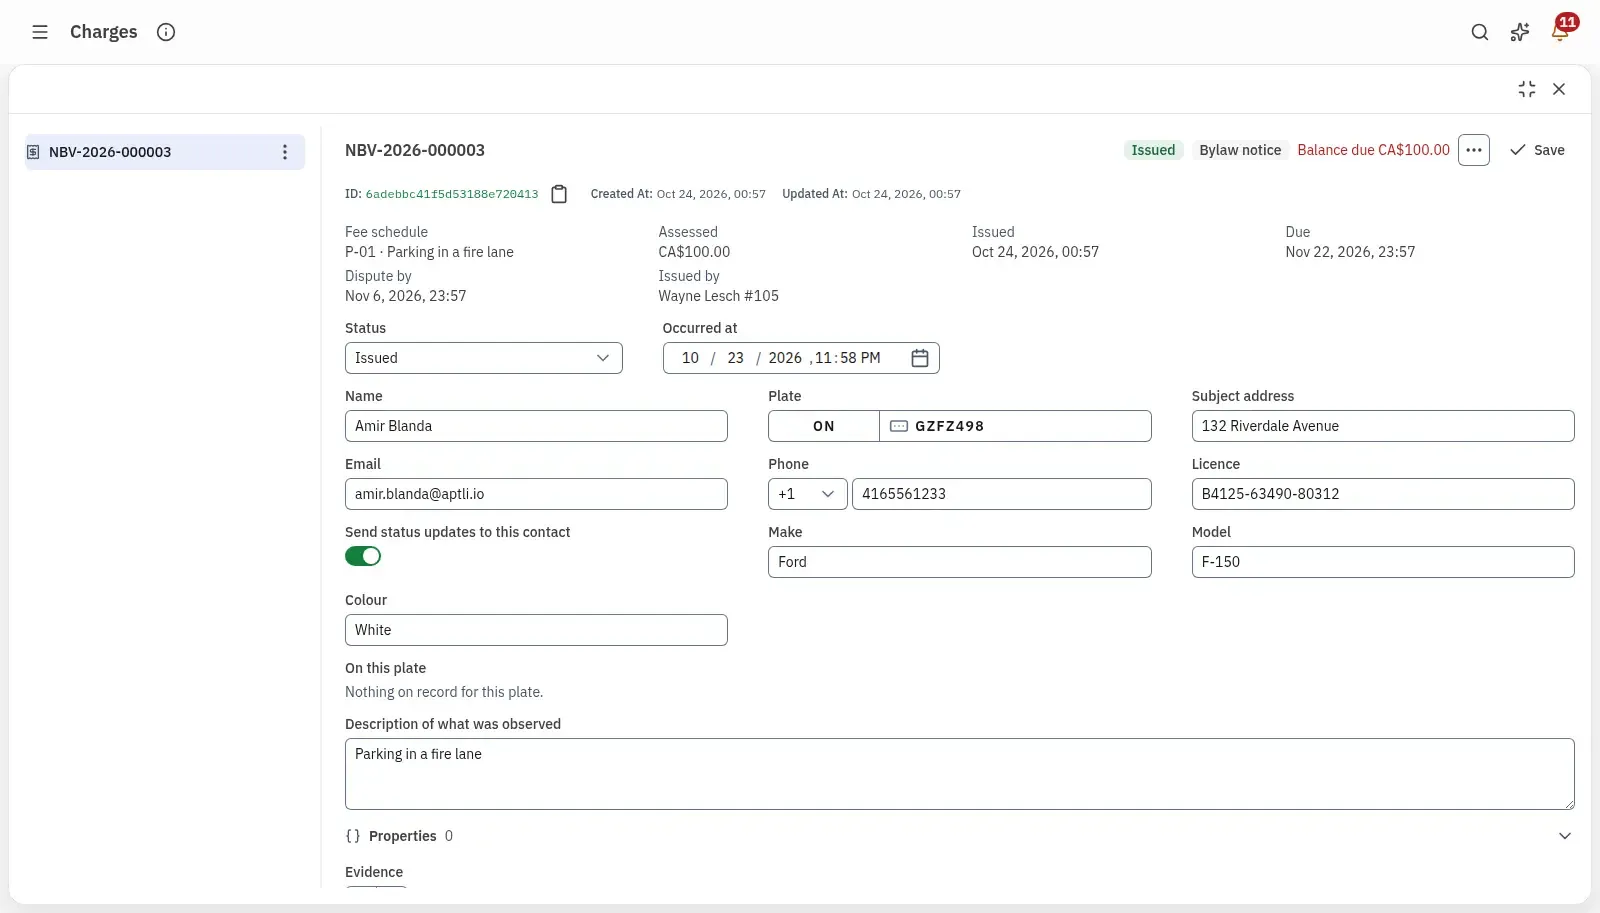Click the info icon beside Charges
The image size is (1600, 913).
166,32
